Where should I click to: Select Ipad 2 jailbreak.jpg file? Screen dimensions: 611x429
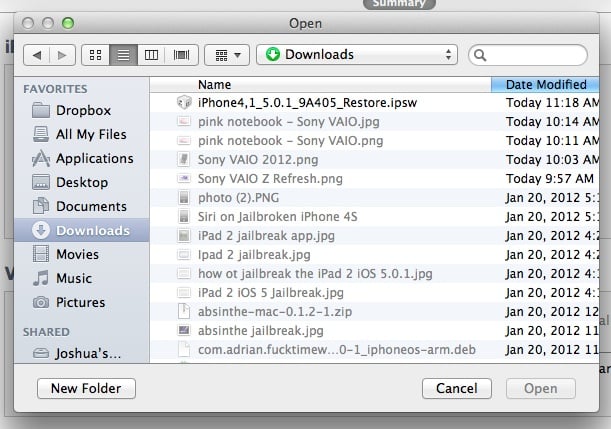(374, 255)
